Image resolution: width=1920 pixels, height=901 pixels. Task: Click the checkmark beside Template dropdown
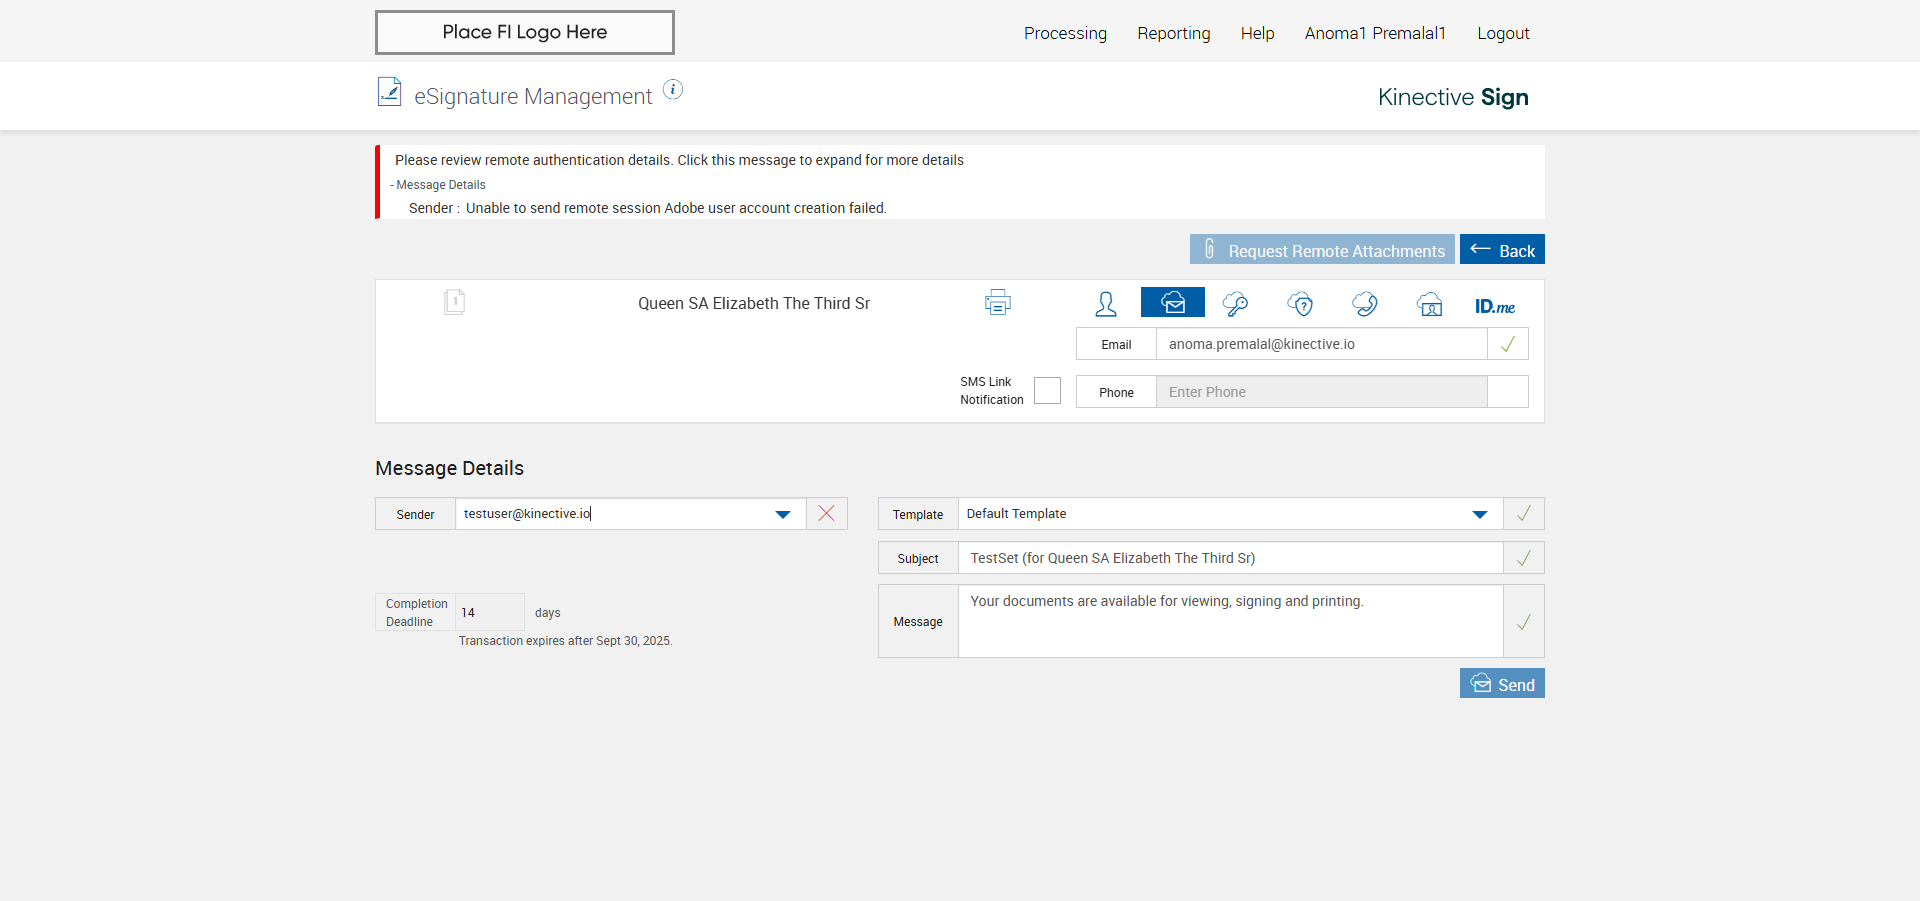(1524, 513)
